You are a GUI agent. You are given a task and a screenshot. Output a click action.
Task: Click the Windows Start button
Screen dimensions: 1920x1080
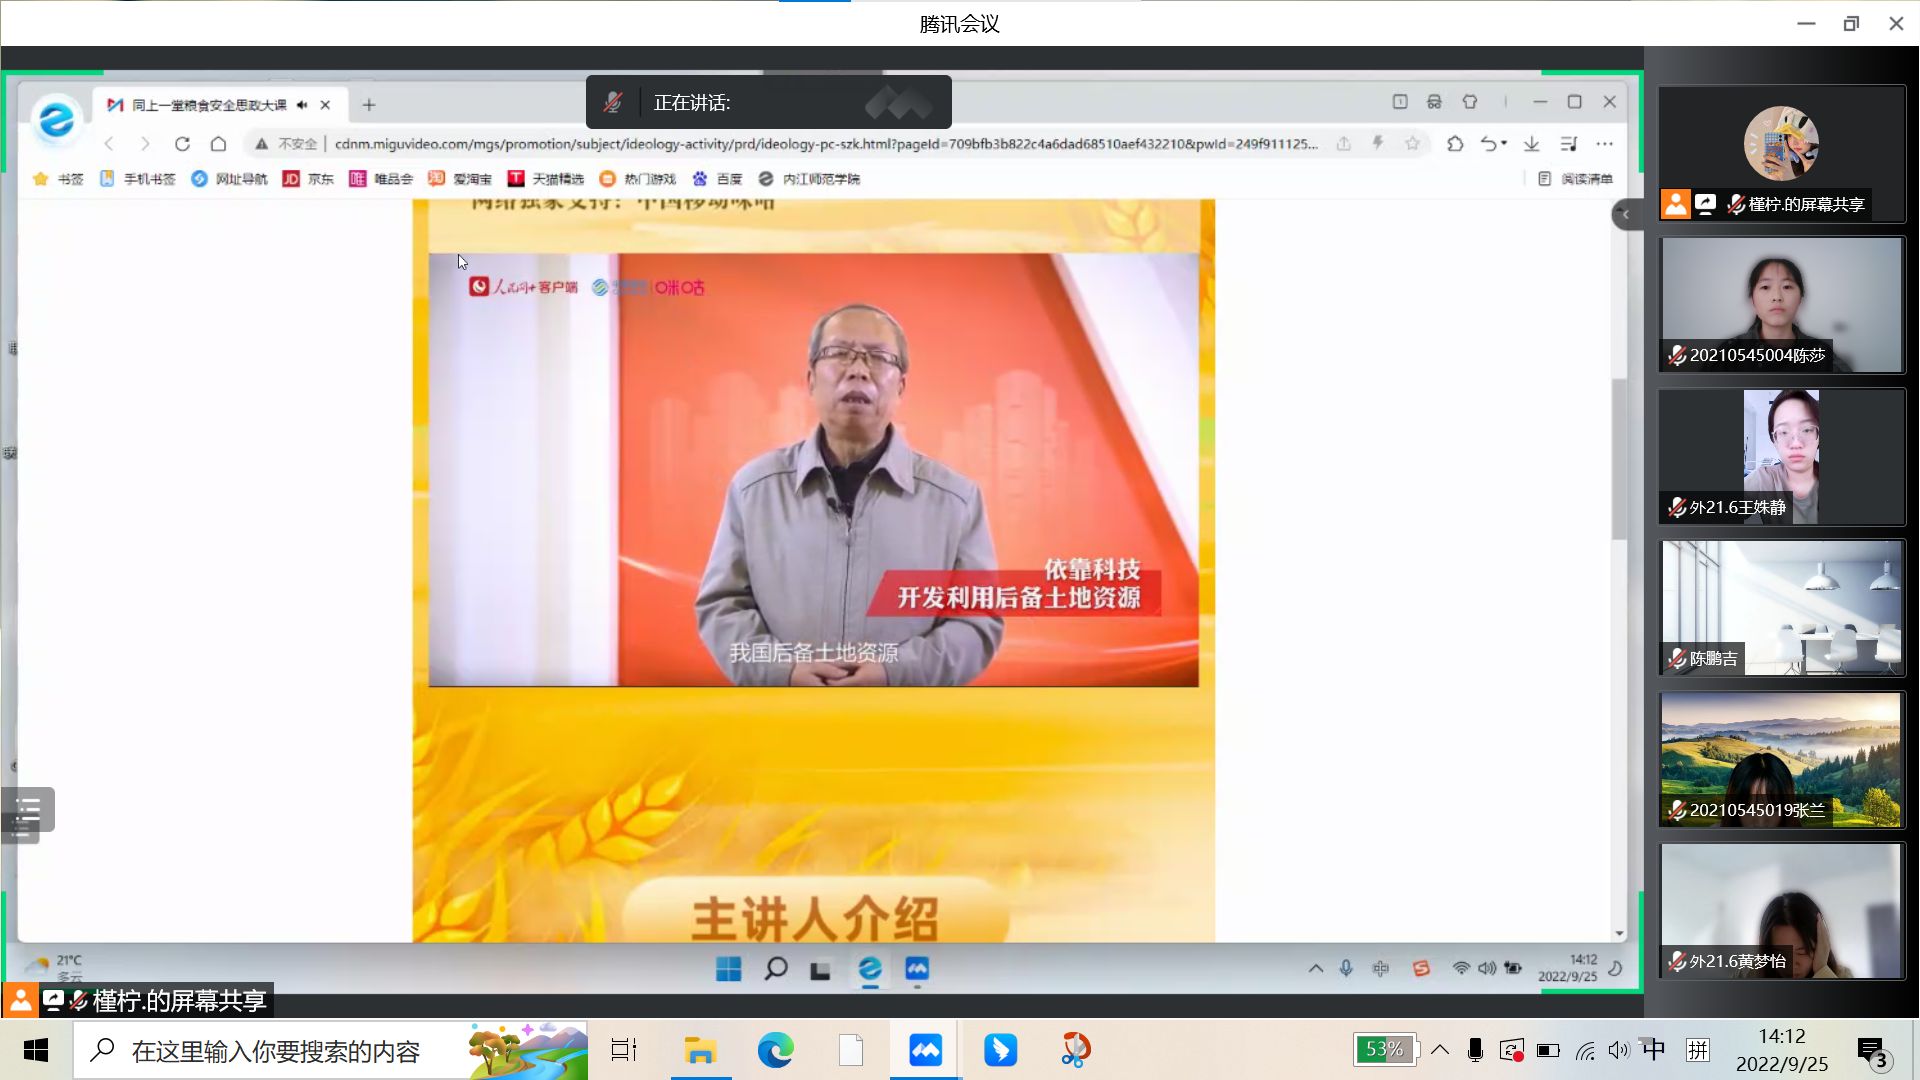click(x=36, y=1050)
